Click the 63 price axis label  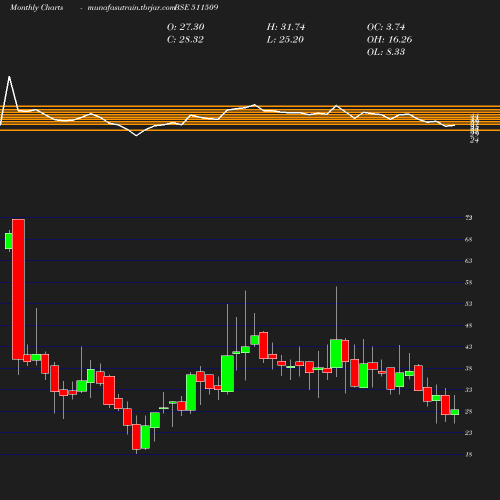point(469,261)
